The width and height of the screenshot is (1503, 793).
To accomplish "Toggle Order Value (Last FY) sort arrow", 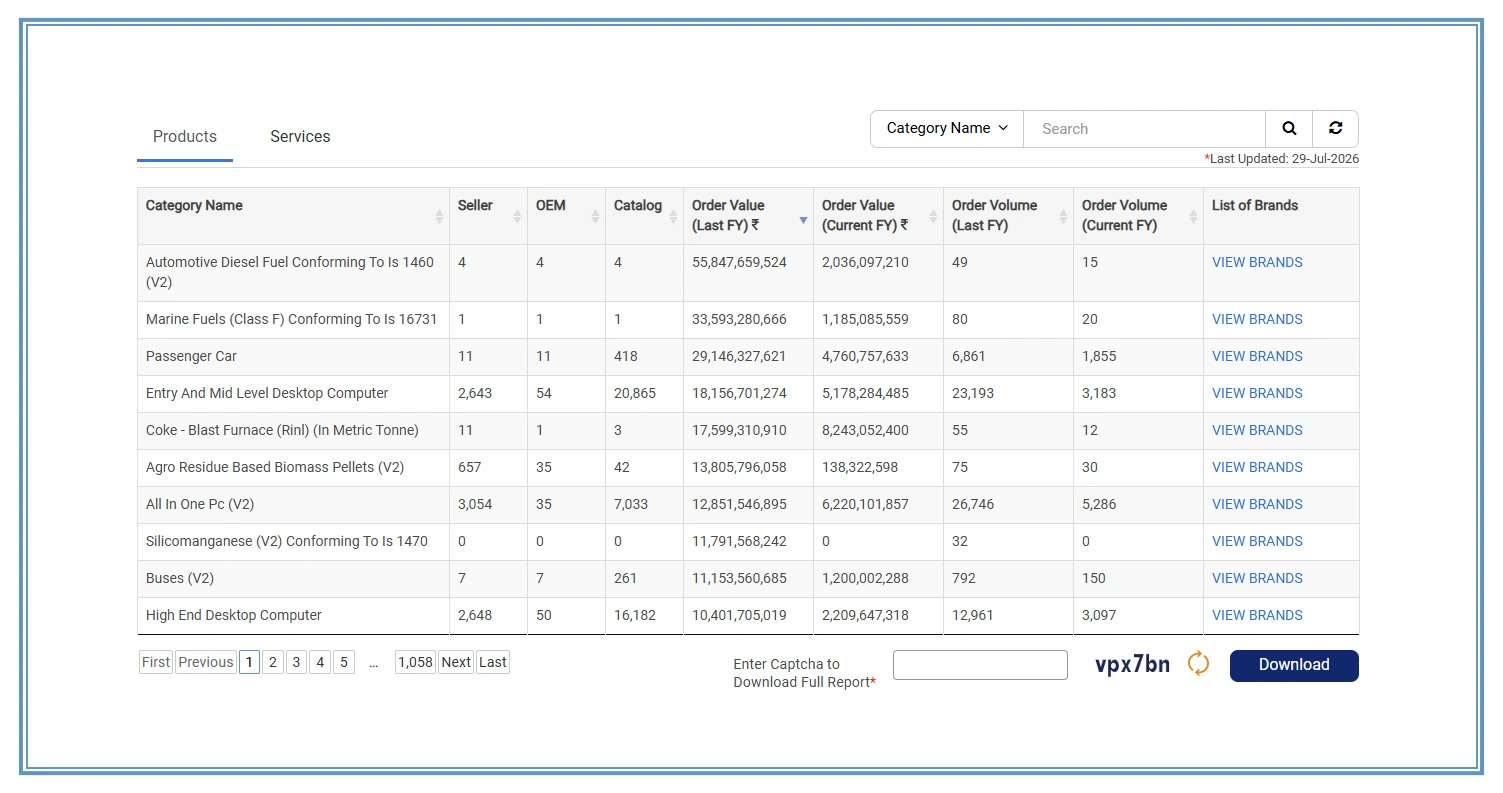I will [803, 219].
